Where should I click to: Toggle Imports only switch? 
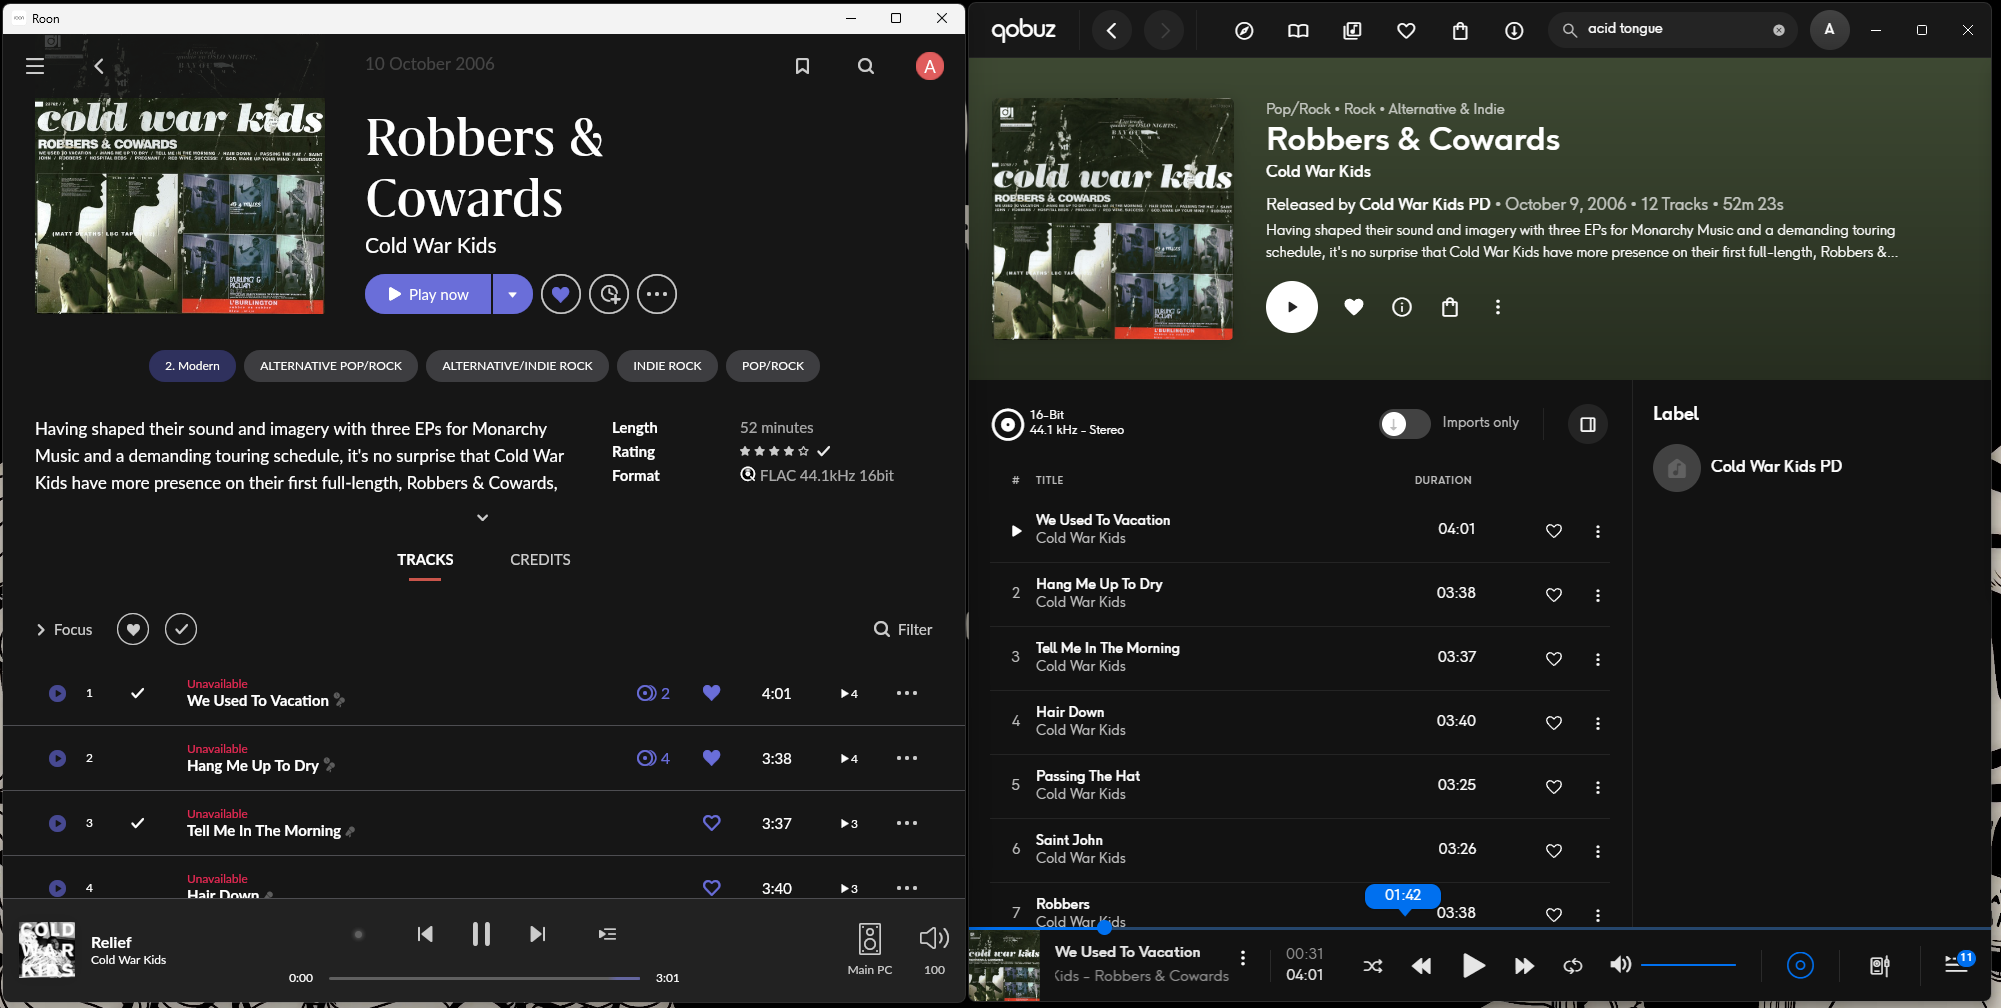coord(1404,424)
